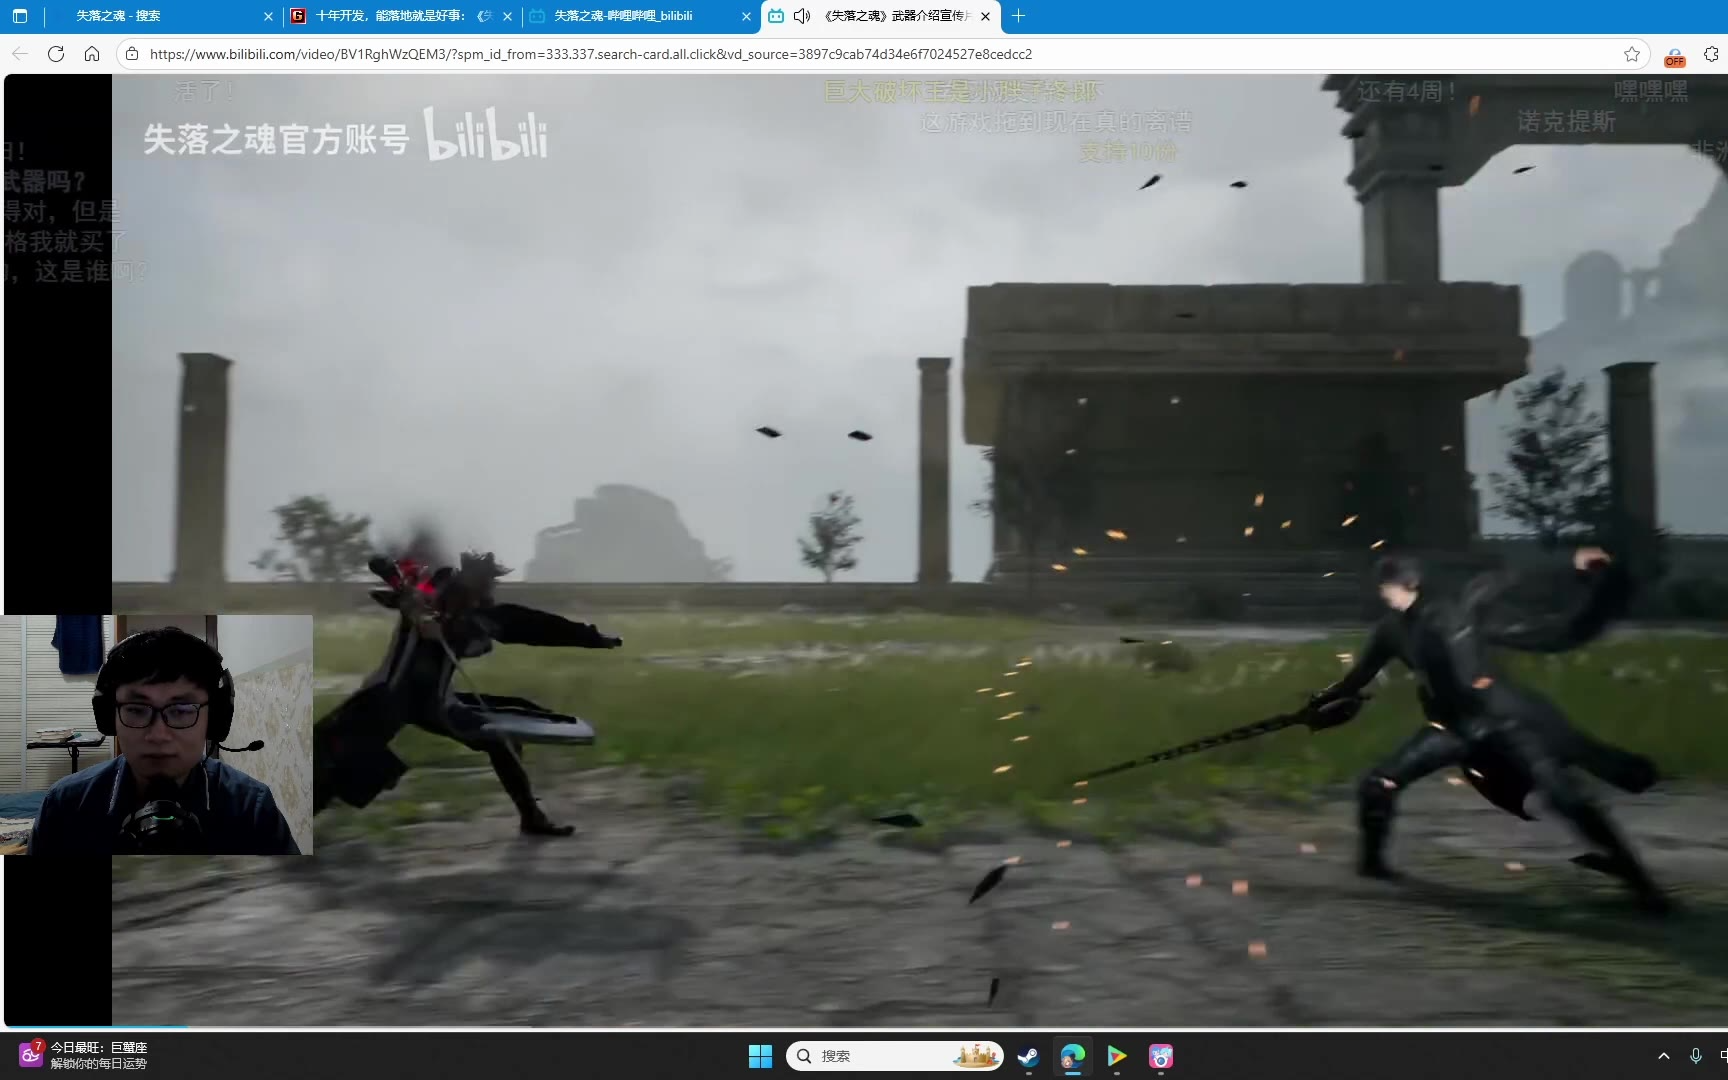
Task: Launch Google Play Games from taskbar
Action: pyautogui.click(x=1116, y=1056)
